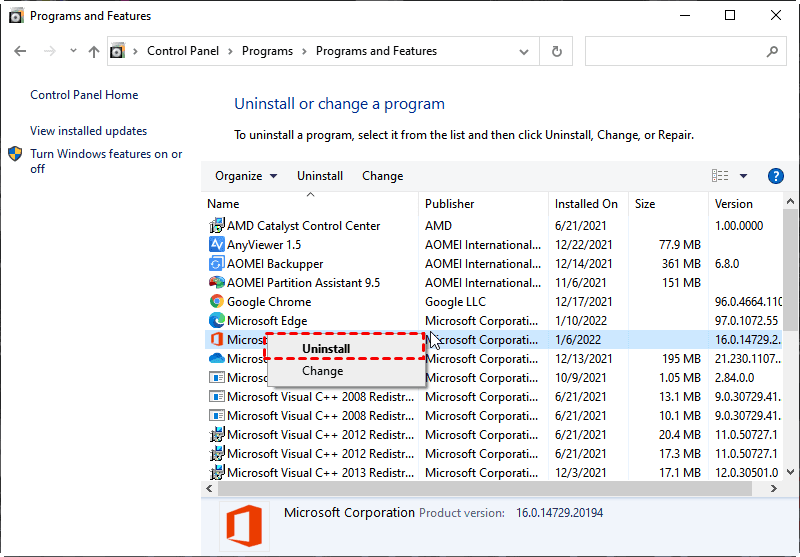Select the AnyViewer 1.5 program icon
Viewport: 800px width, 557px height.
pyautogui.click(x=217, y=245)
